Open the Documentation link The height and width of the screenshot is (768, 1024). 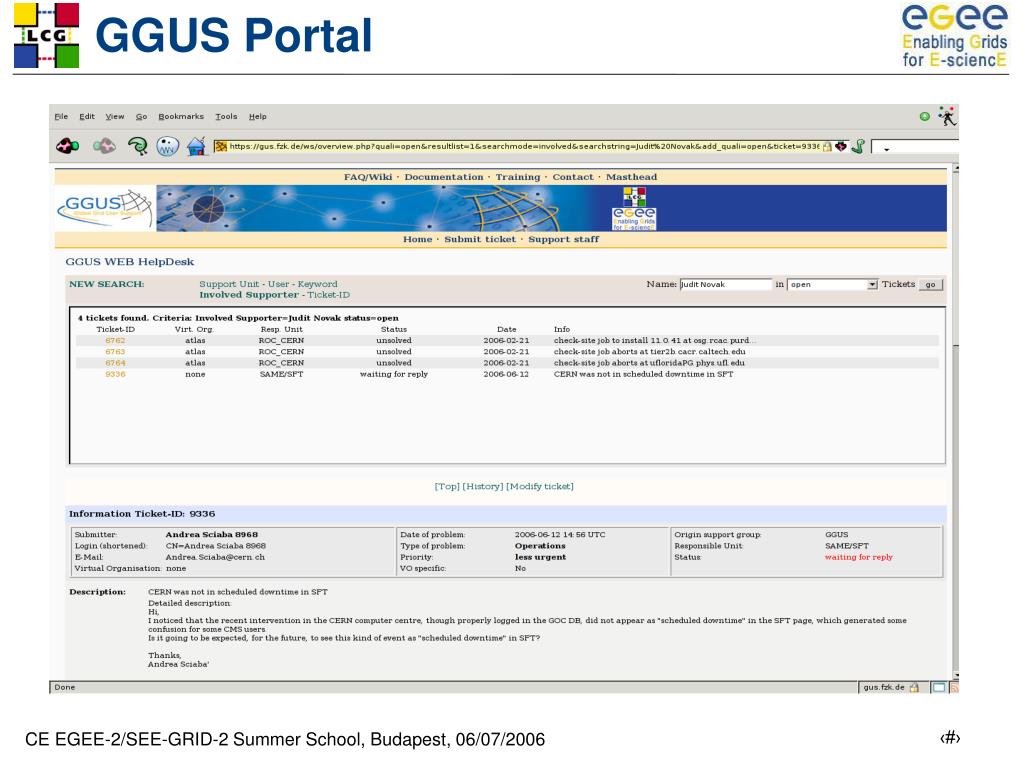[443, 177]
